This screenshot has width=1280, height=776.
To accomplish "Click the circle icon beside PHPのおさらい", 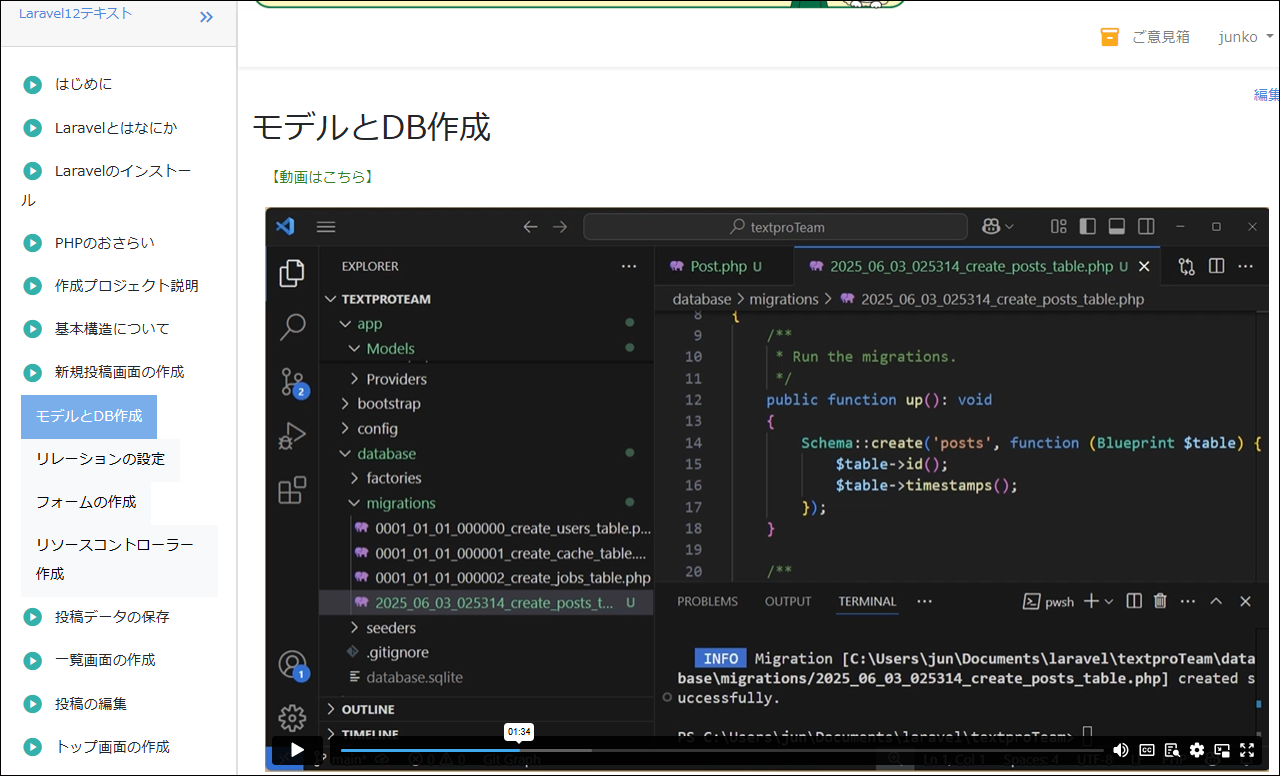I will (x=32, y=243).
